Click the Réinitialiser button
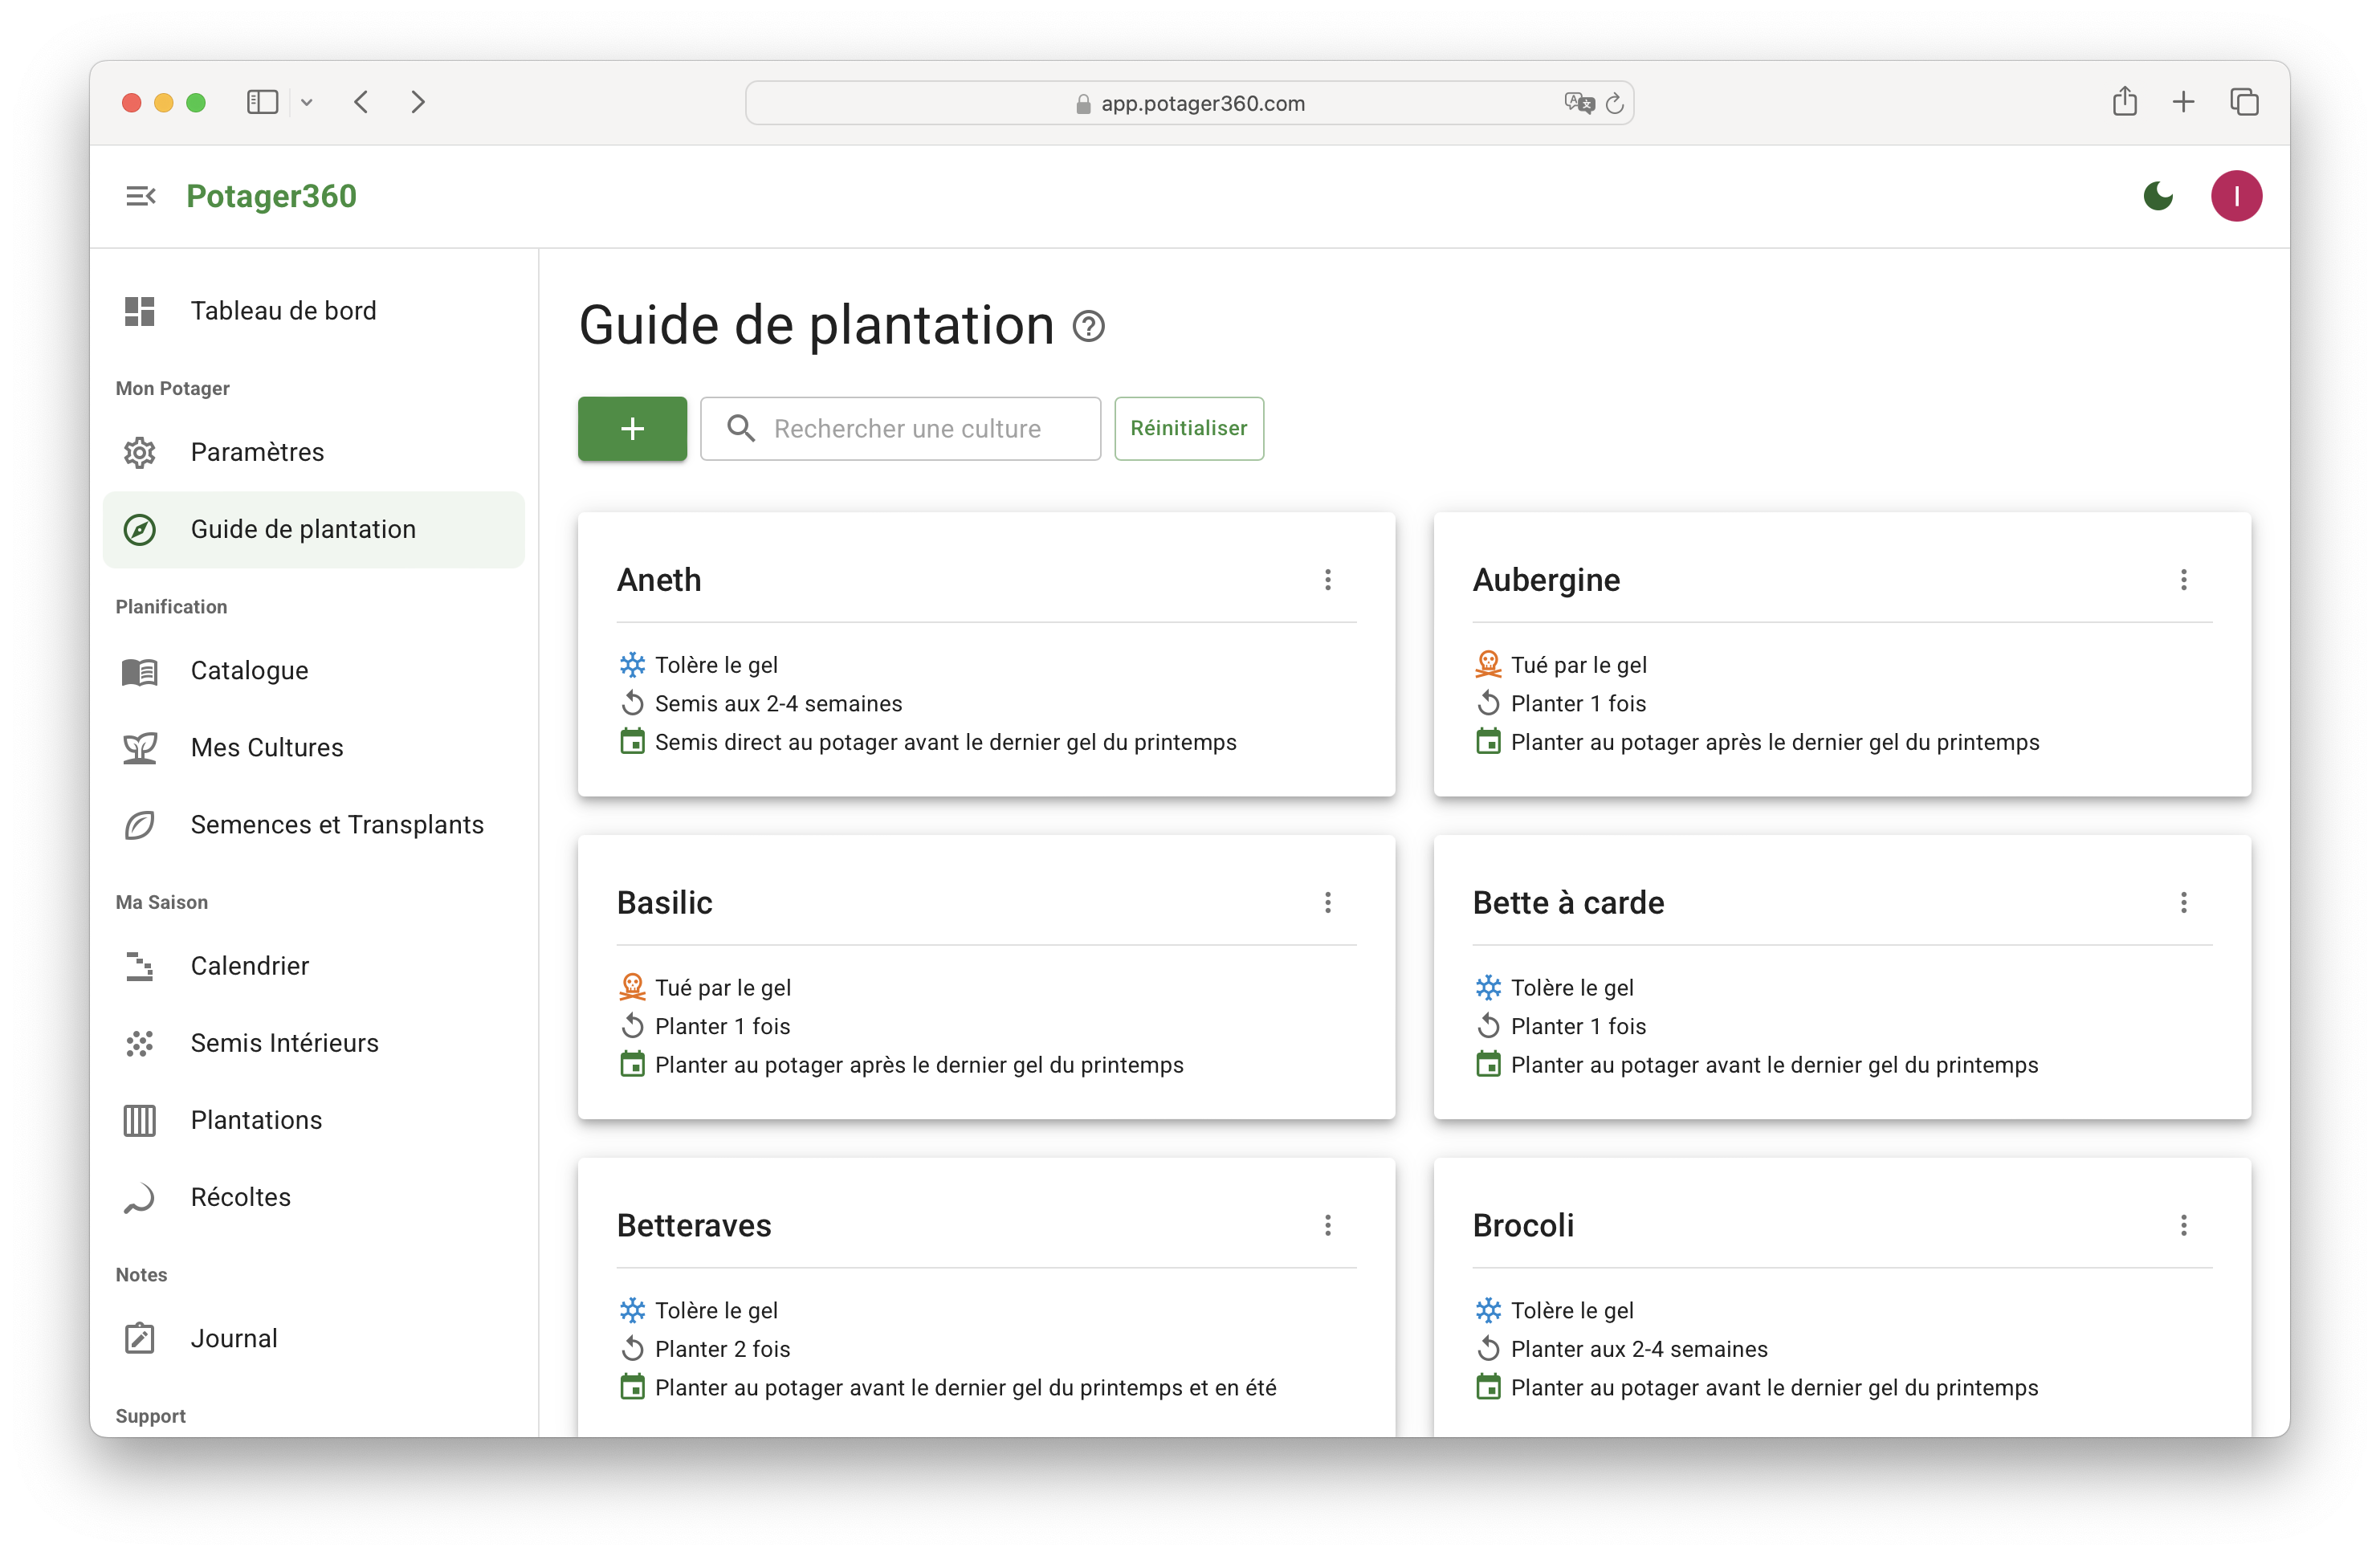The height and width of the screenshot is (1556, 2380). tap(1188, 428)
